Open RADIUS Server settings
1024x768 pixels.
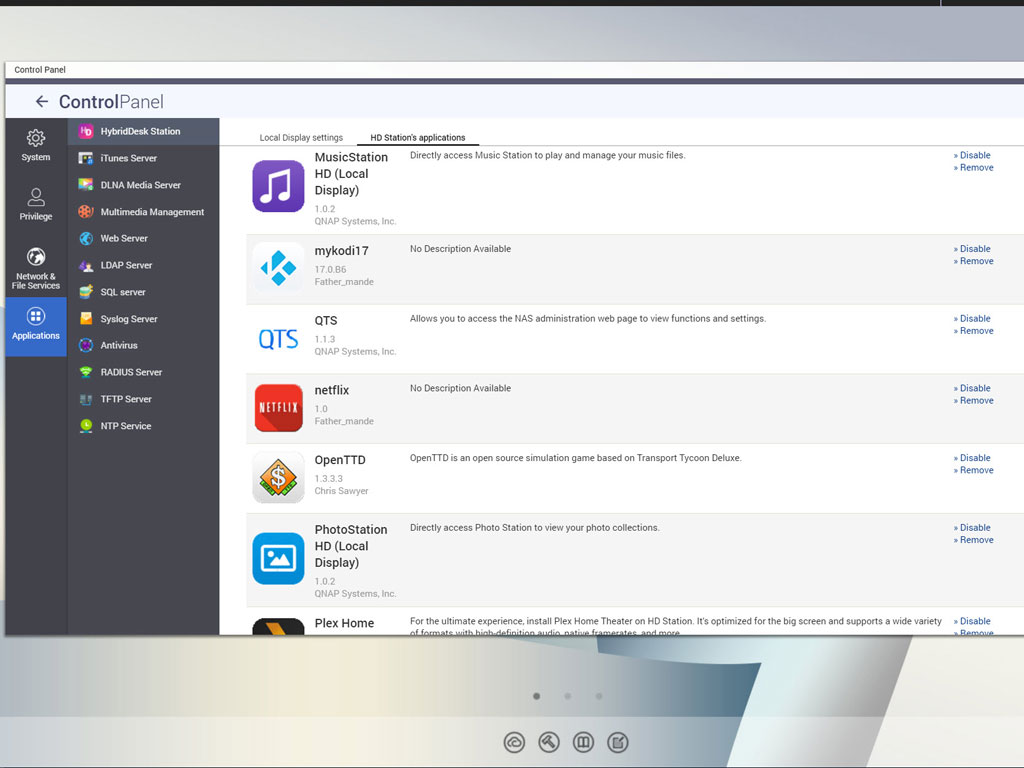pyautogui.click(x=144, y=372)
